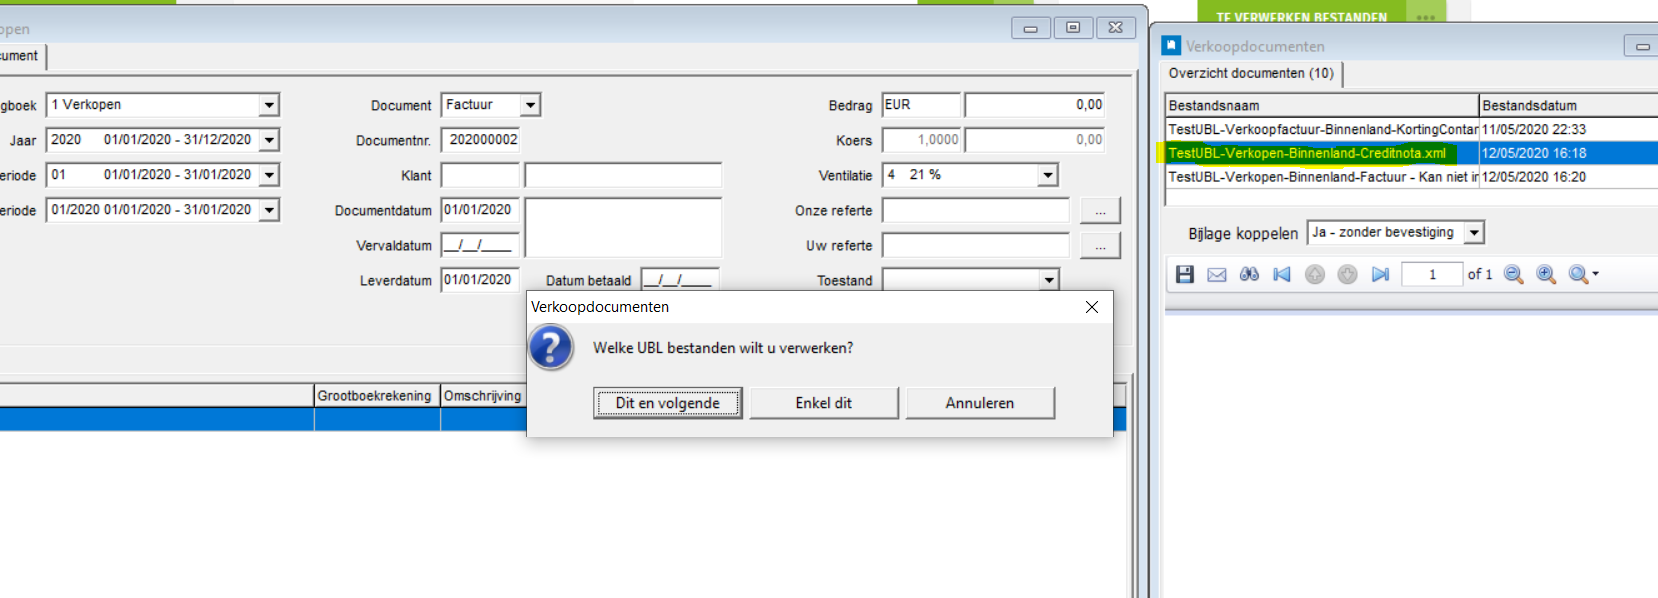Select the Overzicht documenten (10) tab

point(1251,74)
